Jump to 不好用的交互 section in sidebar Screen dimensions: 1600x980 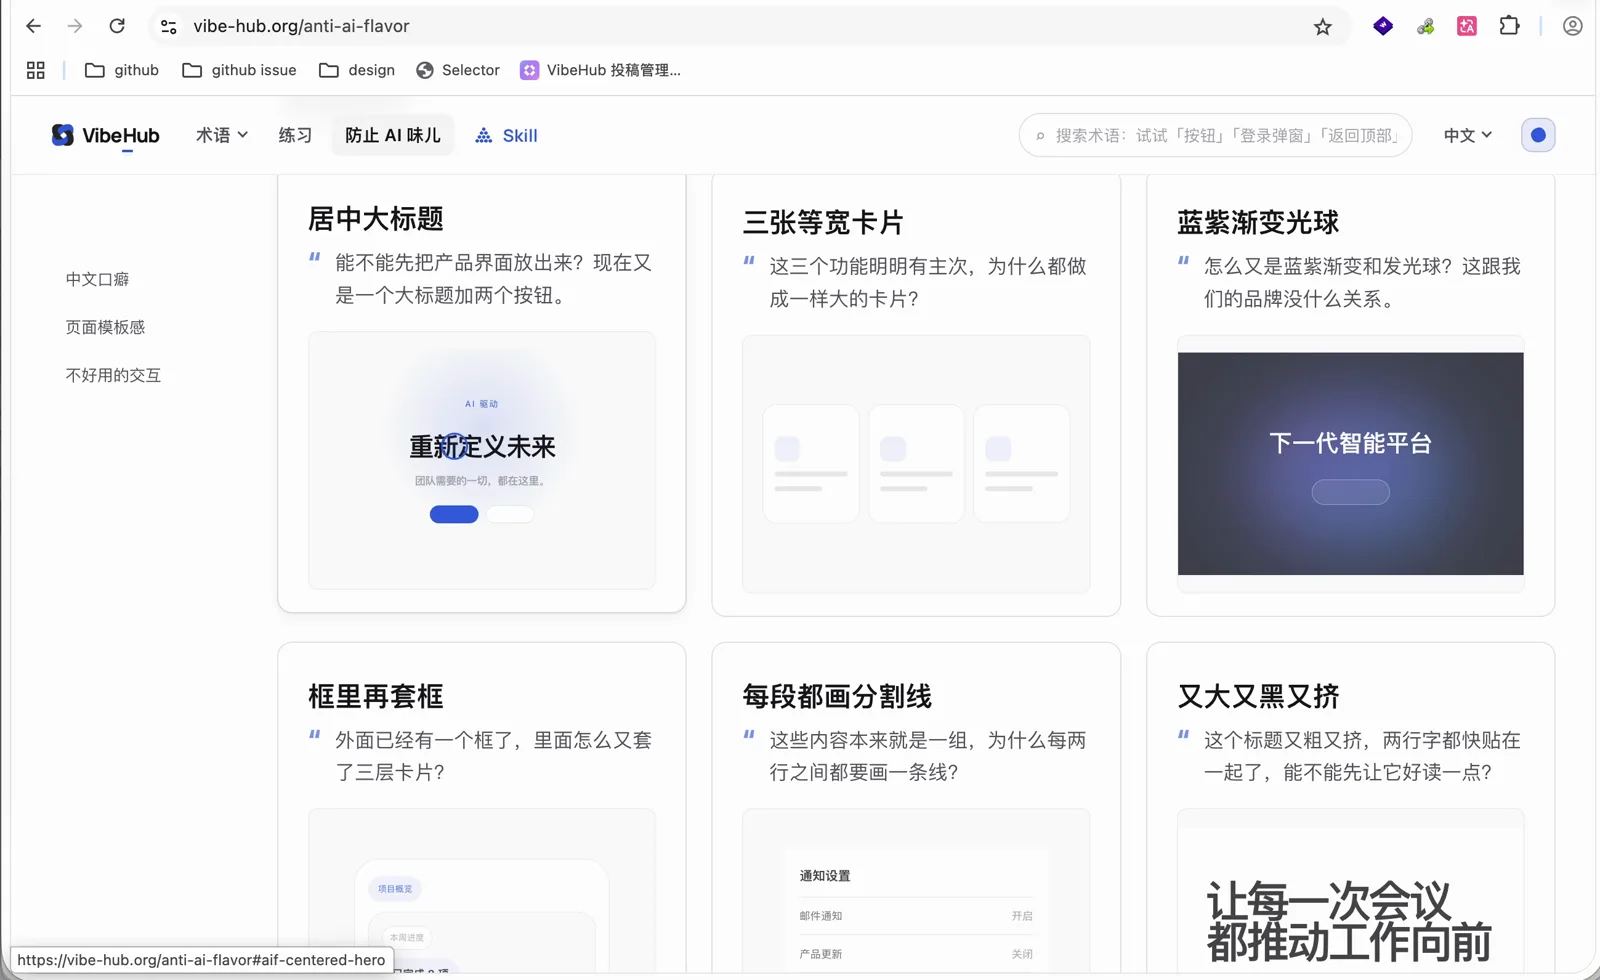(x=113, y=375)
